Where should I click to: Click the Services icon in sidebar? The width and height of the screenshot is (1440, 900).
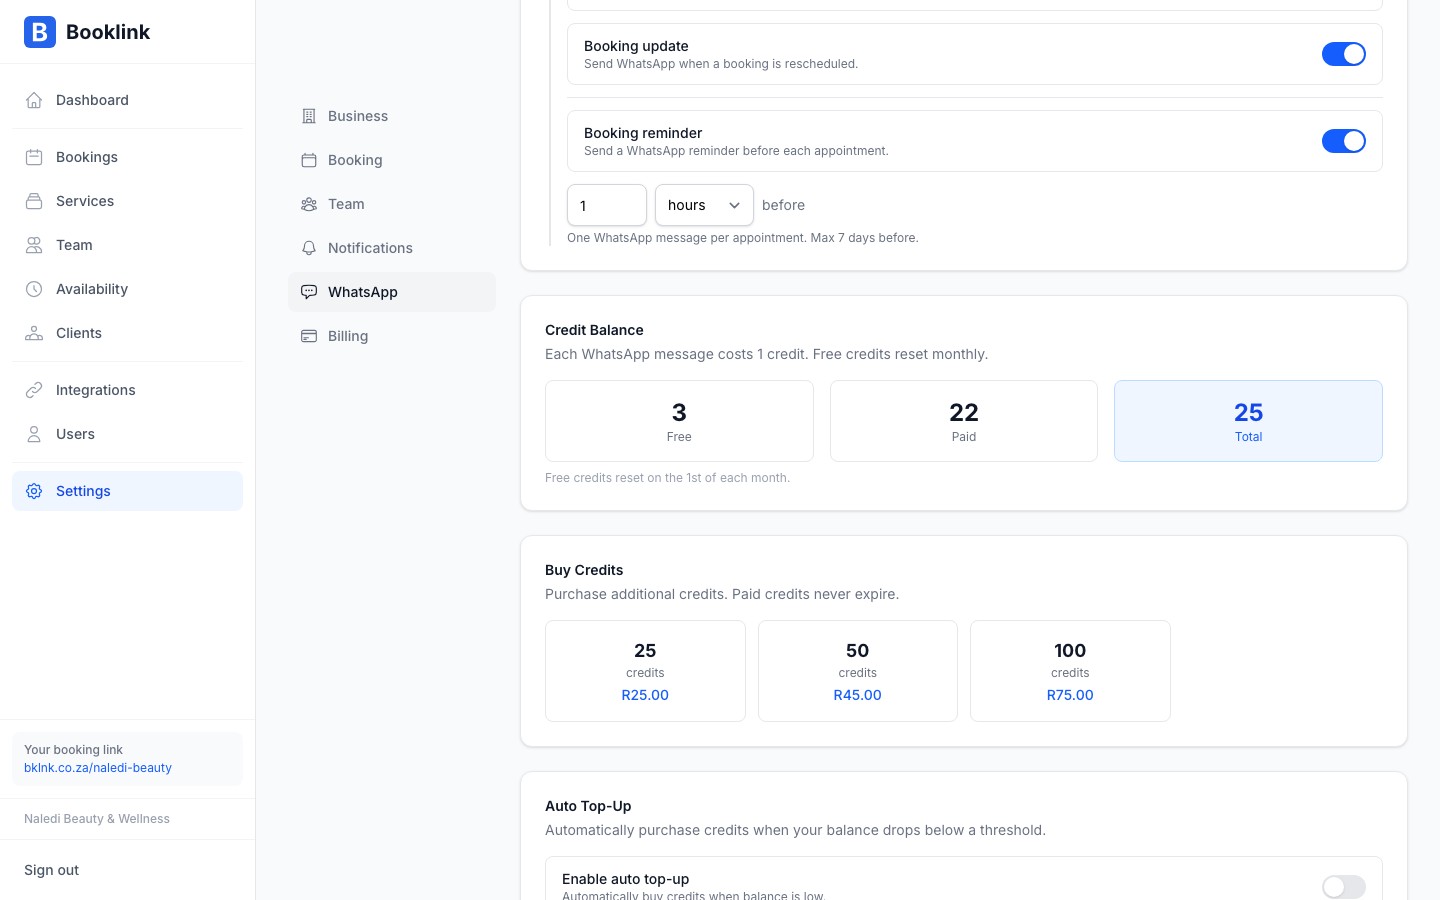tap(34, 201)
